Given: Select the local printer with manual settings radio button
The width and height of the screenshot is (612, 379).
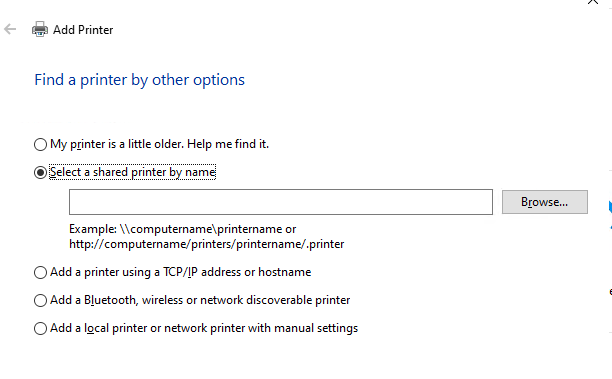Looking at the screenshot, I should (40, 329).
